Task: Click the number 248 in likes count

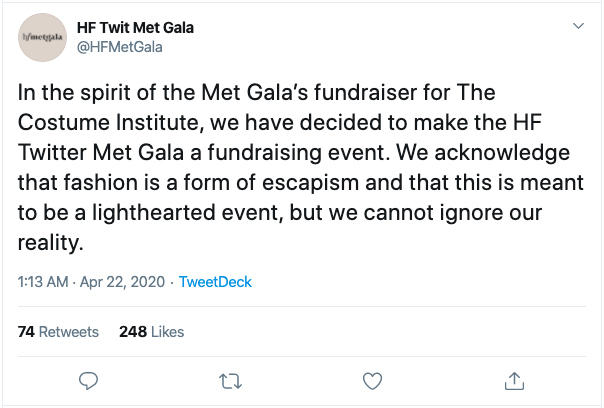Action: pos(132,332)
